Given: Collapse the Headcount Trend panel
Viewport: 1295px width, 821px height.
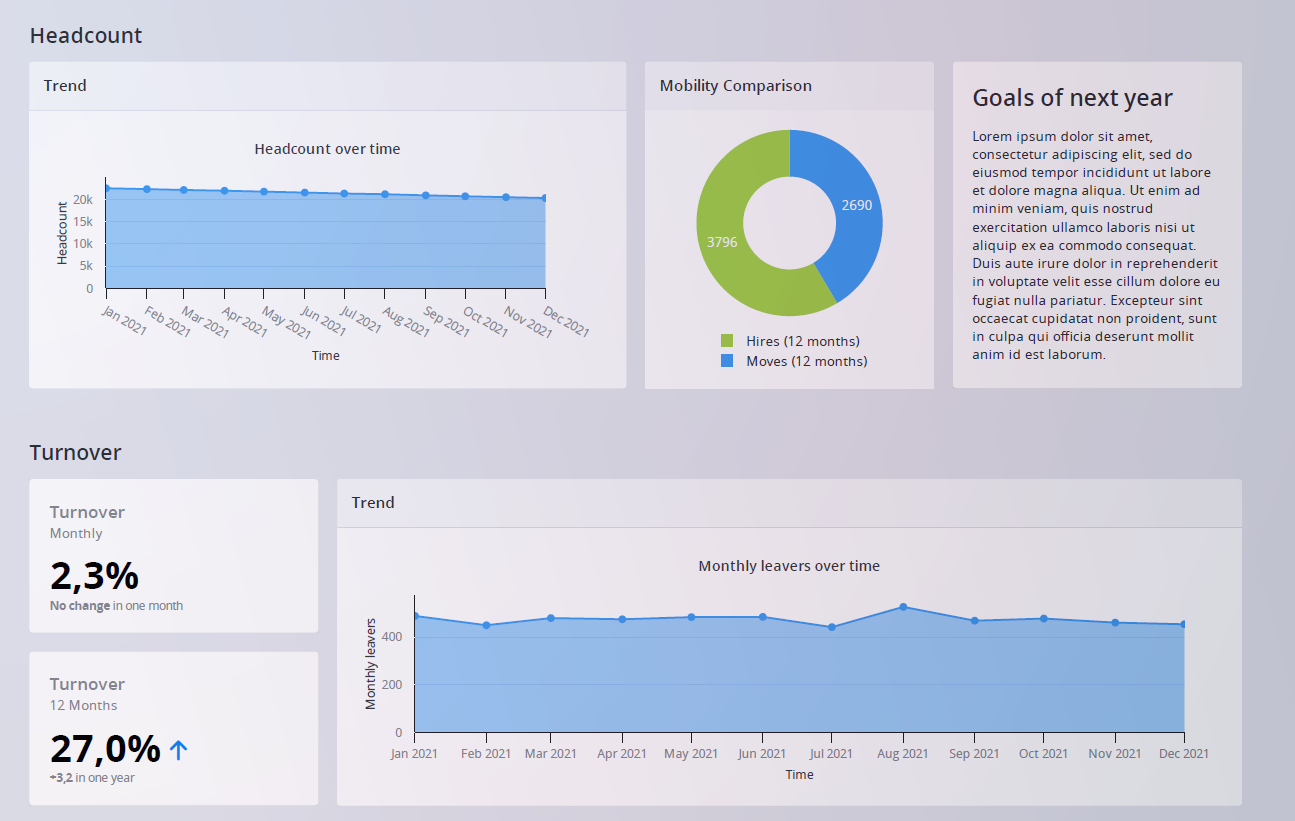Looking at the screenshot, I should point(65,86).
